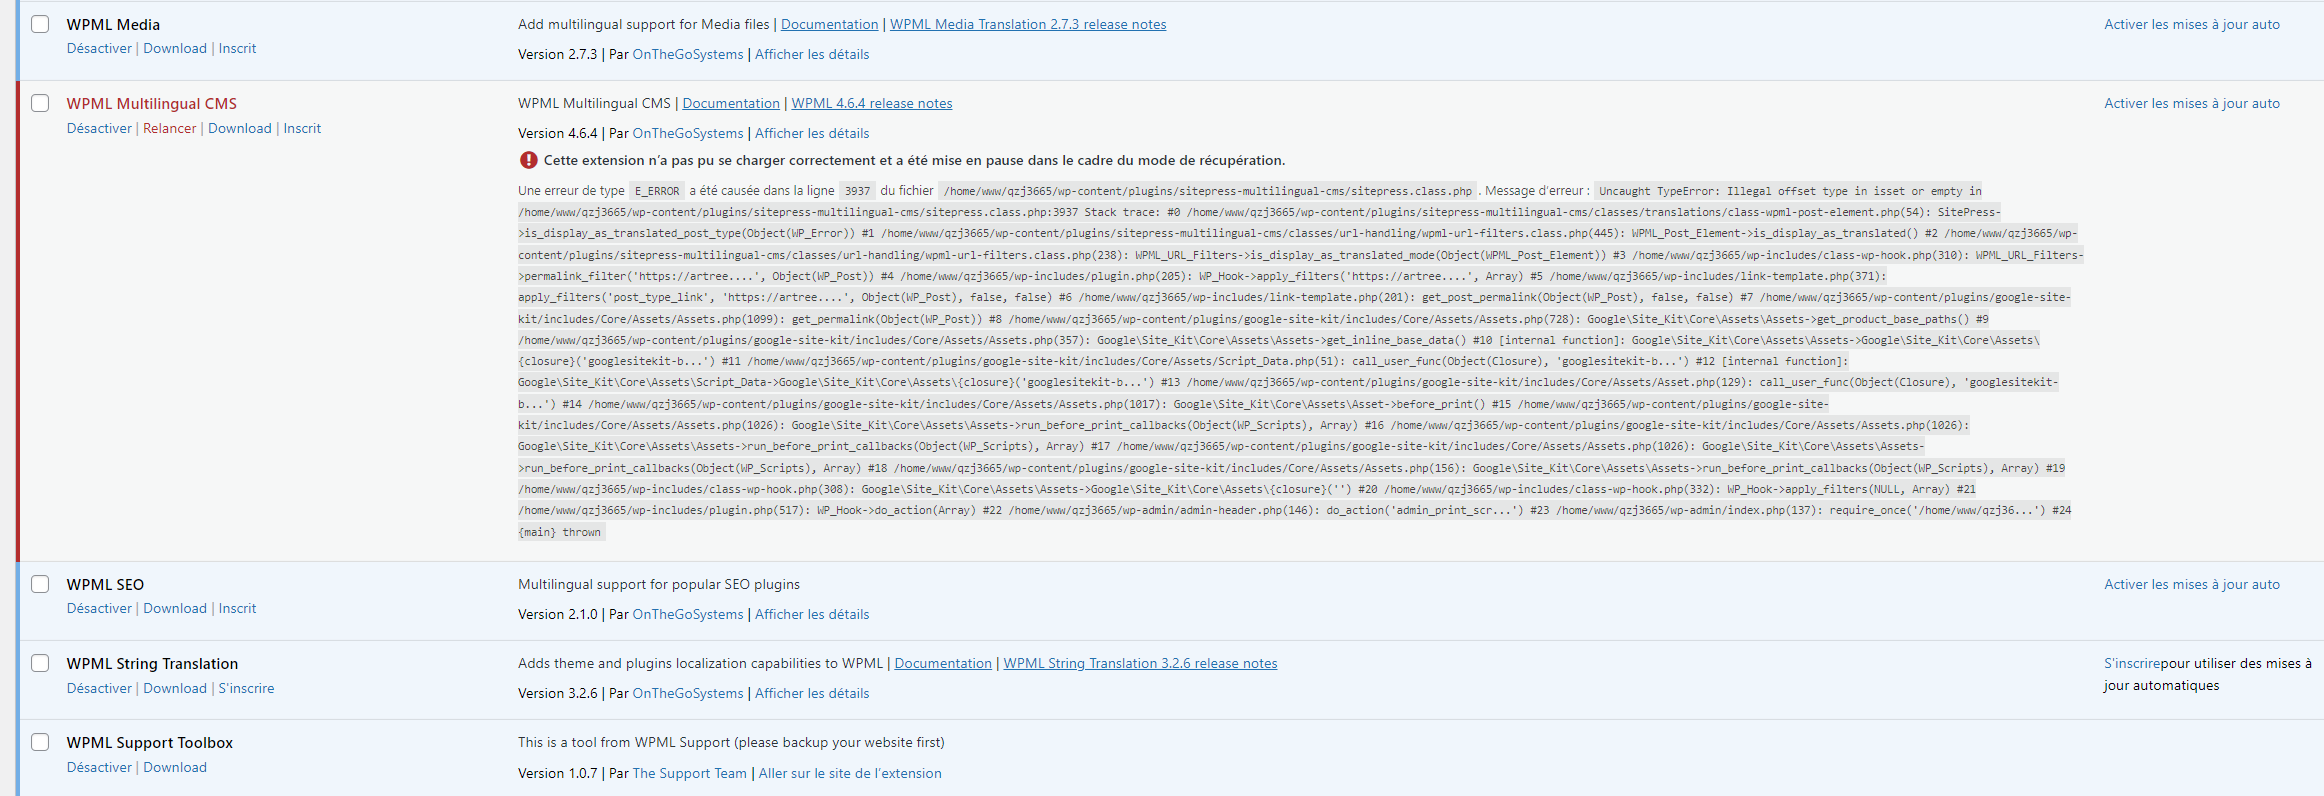
Task: Click Download under WPML Support Toolbox
Action: tap(175, 767)
